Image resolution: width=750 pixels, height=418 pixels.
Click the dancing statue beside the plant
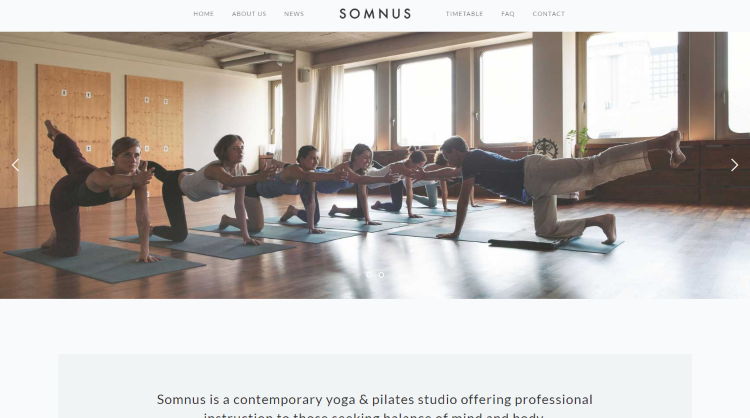click(x=545, y=148)
